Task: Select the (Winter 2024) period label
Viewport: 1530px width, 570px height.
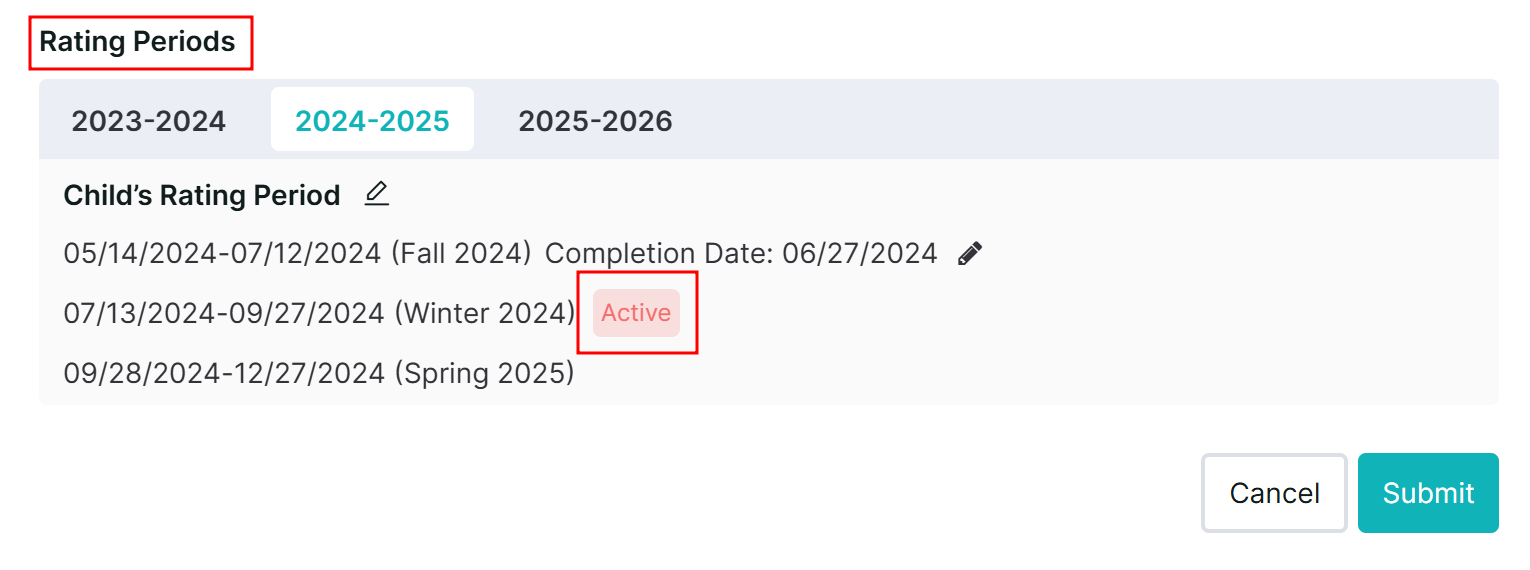Action: (485, 314)
